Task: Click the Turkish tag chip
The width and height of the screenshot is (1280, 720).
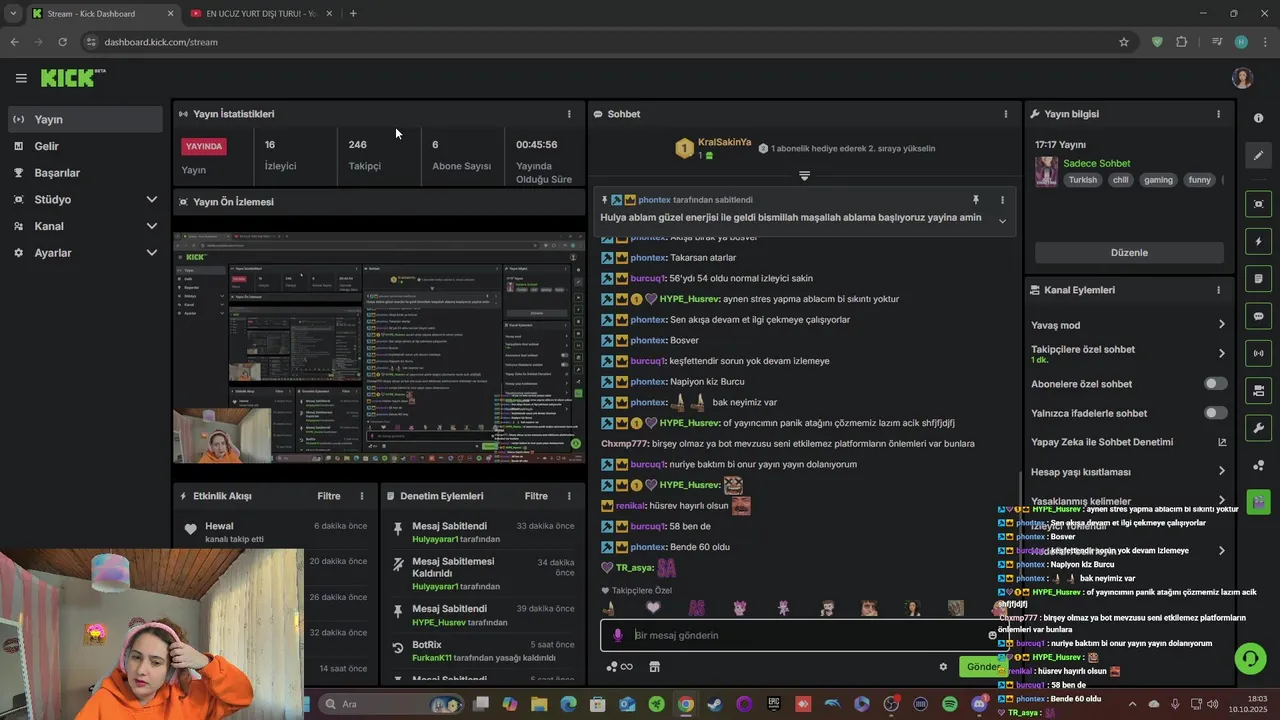Action: (1082, 180)
